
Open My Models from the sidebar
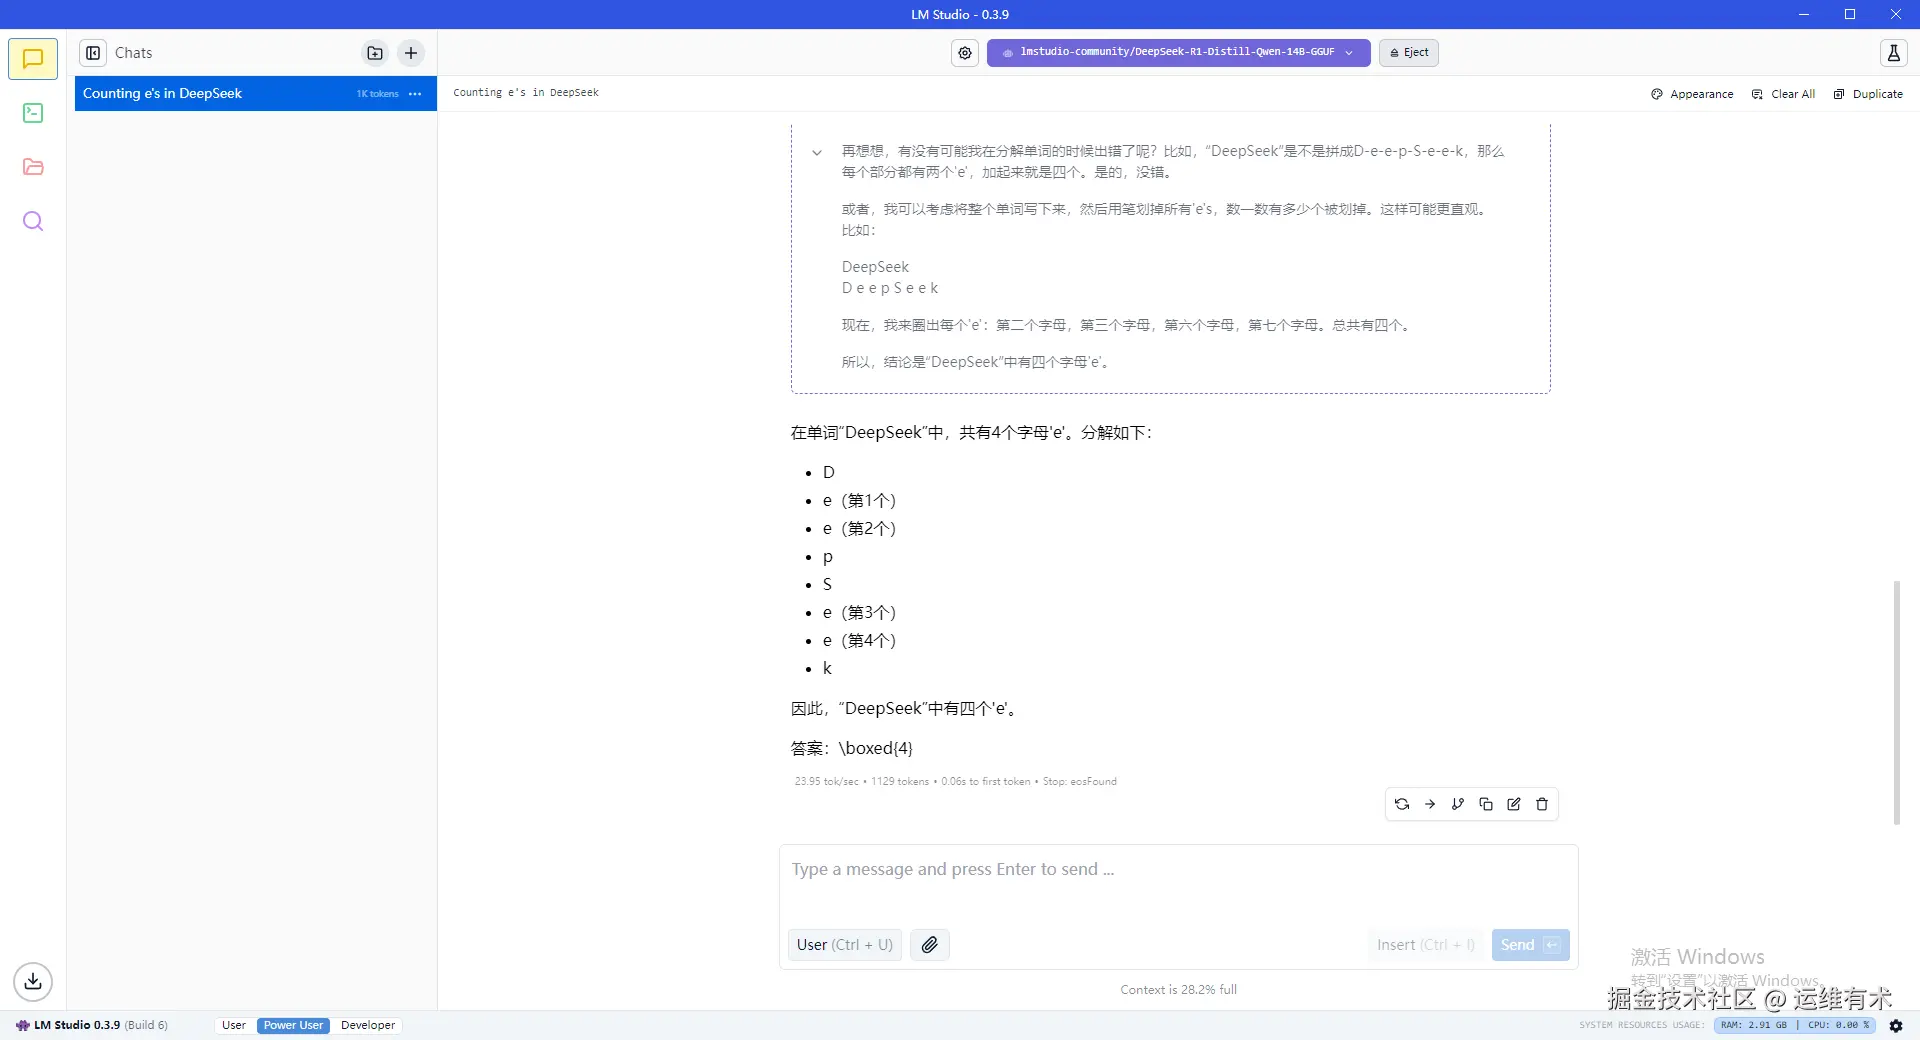33,167
